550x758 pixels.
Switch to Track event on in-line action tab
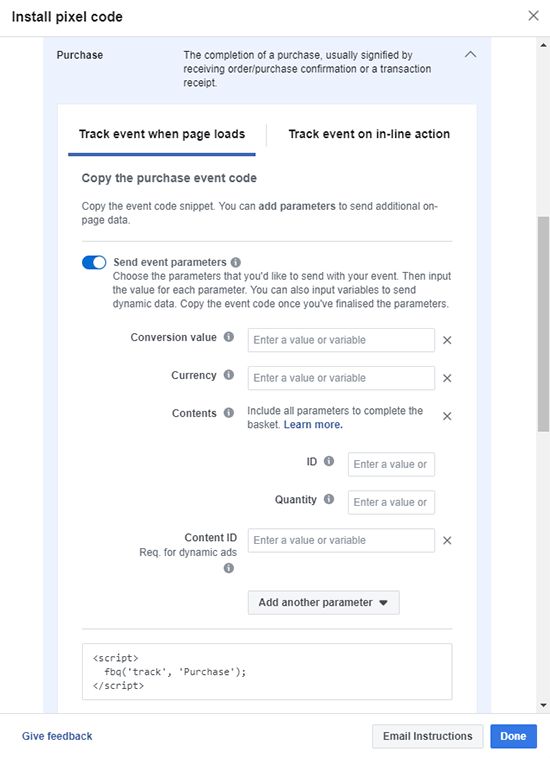369,134
